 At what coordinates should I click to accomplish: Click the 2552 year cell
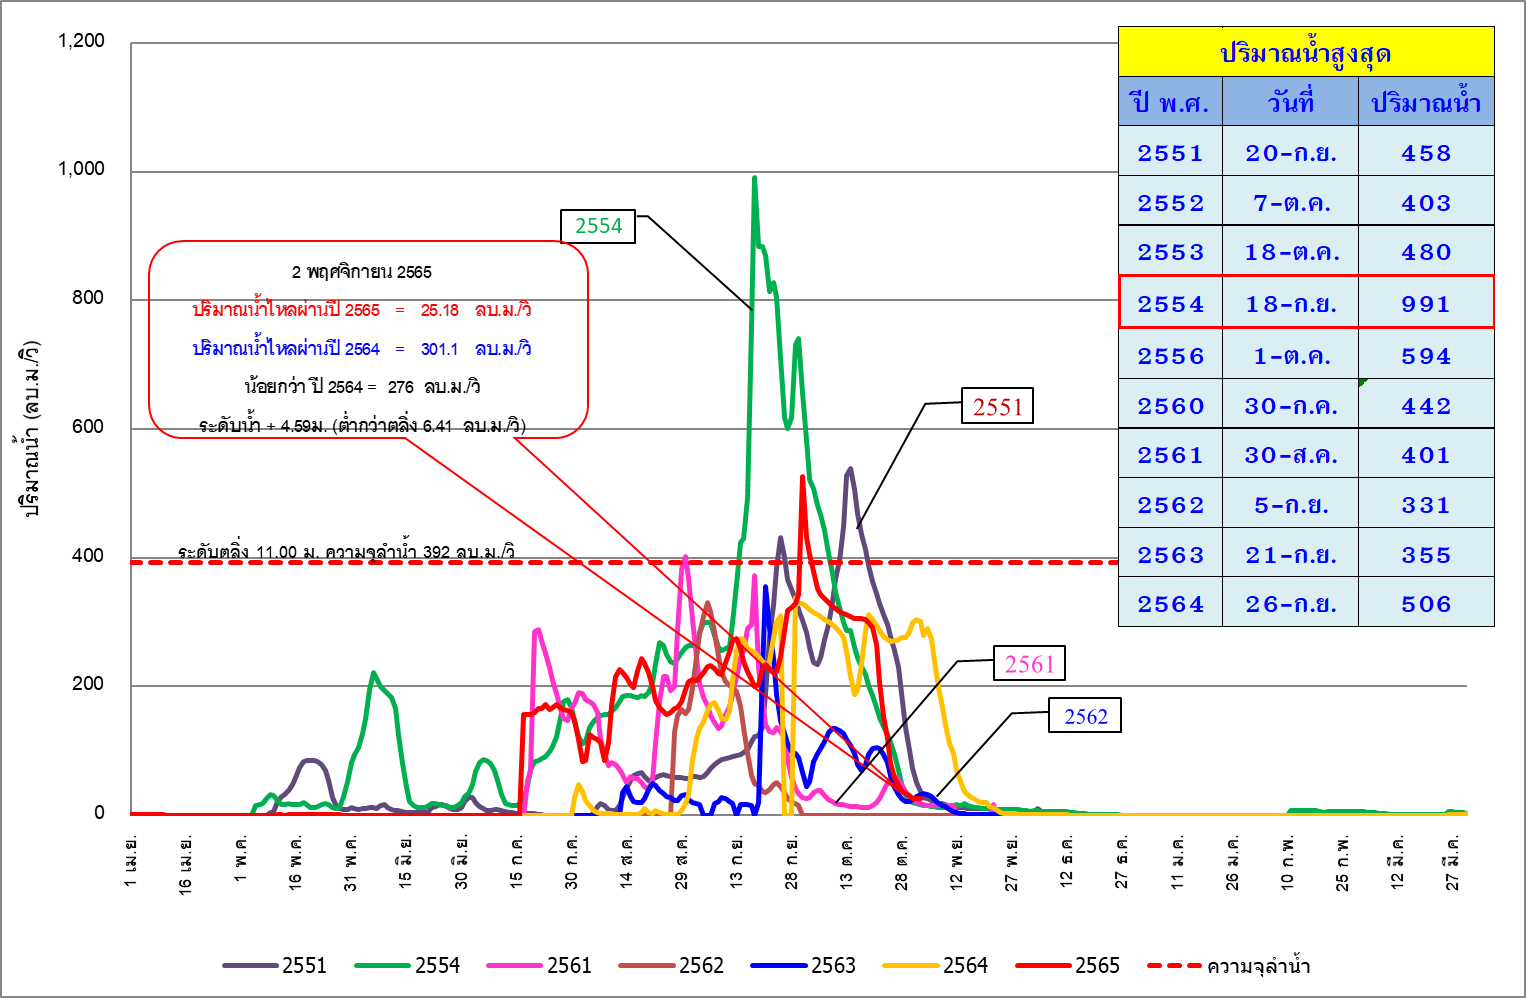pyautogui.click(x=1170, y=202)
